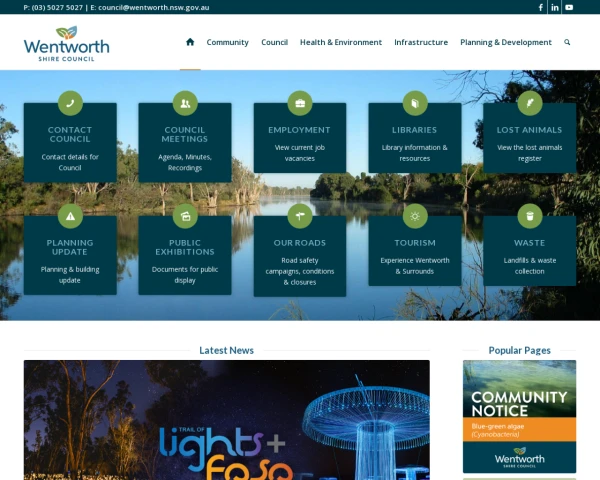This screenshot has width=600, height=480.
Task: Open the Libraries tile heading
Action: [x=414, y=130]
